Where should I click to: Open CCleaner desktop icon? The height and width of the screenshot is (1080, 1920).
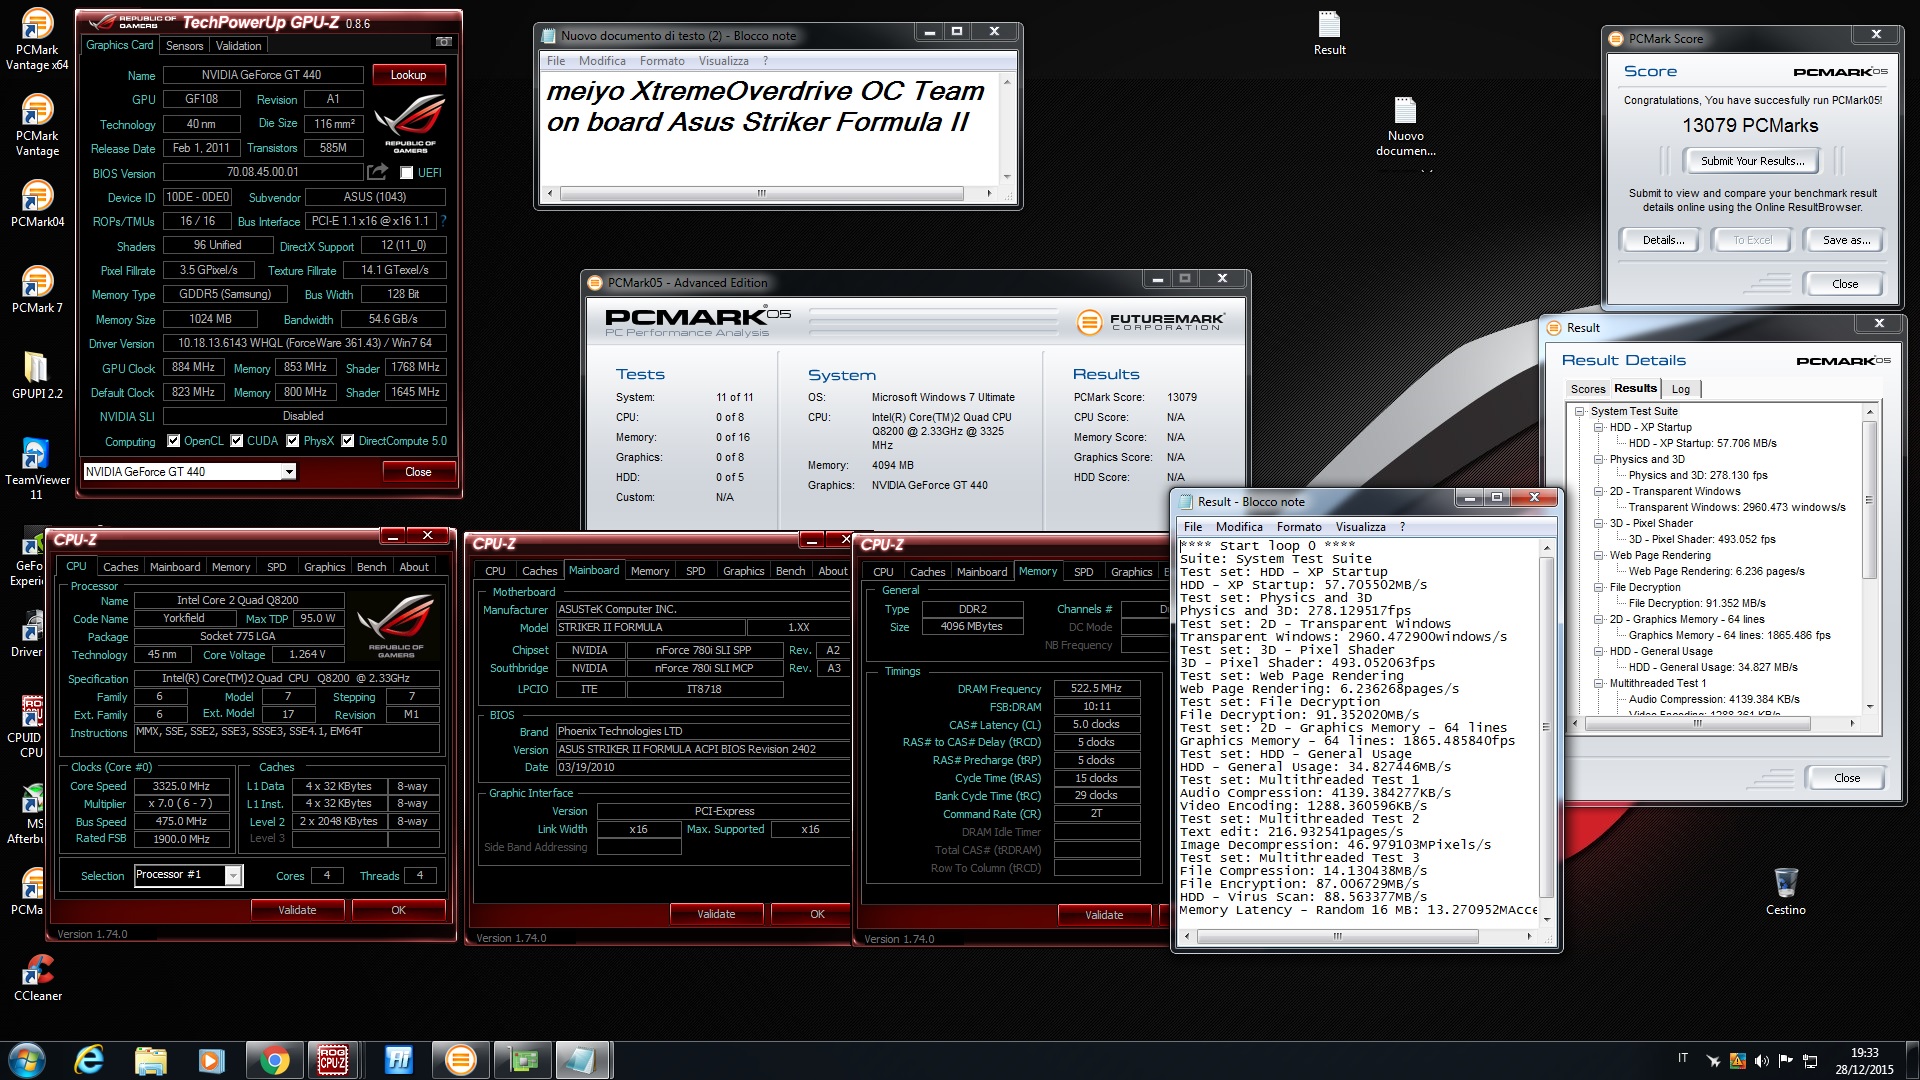(37, 978)
